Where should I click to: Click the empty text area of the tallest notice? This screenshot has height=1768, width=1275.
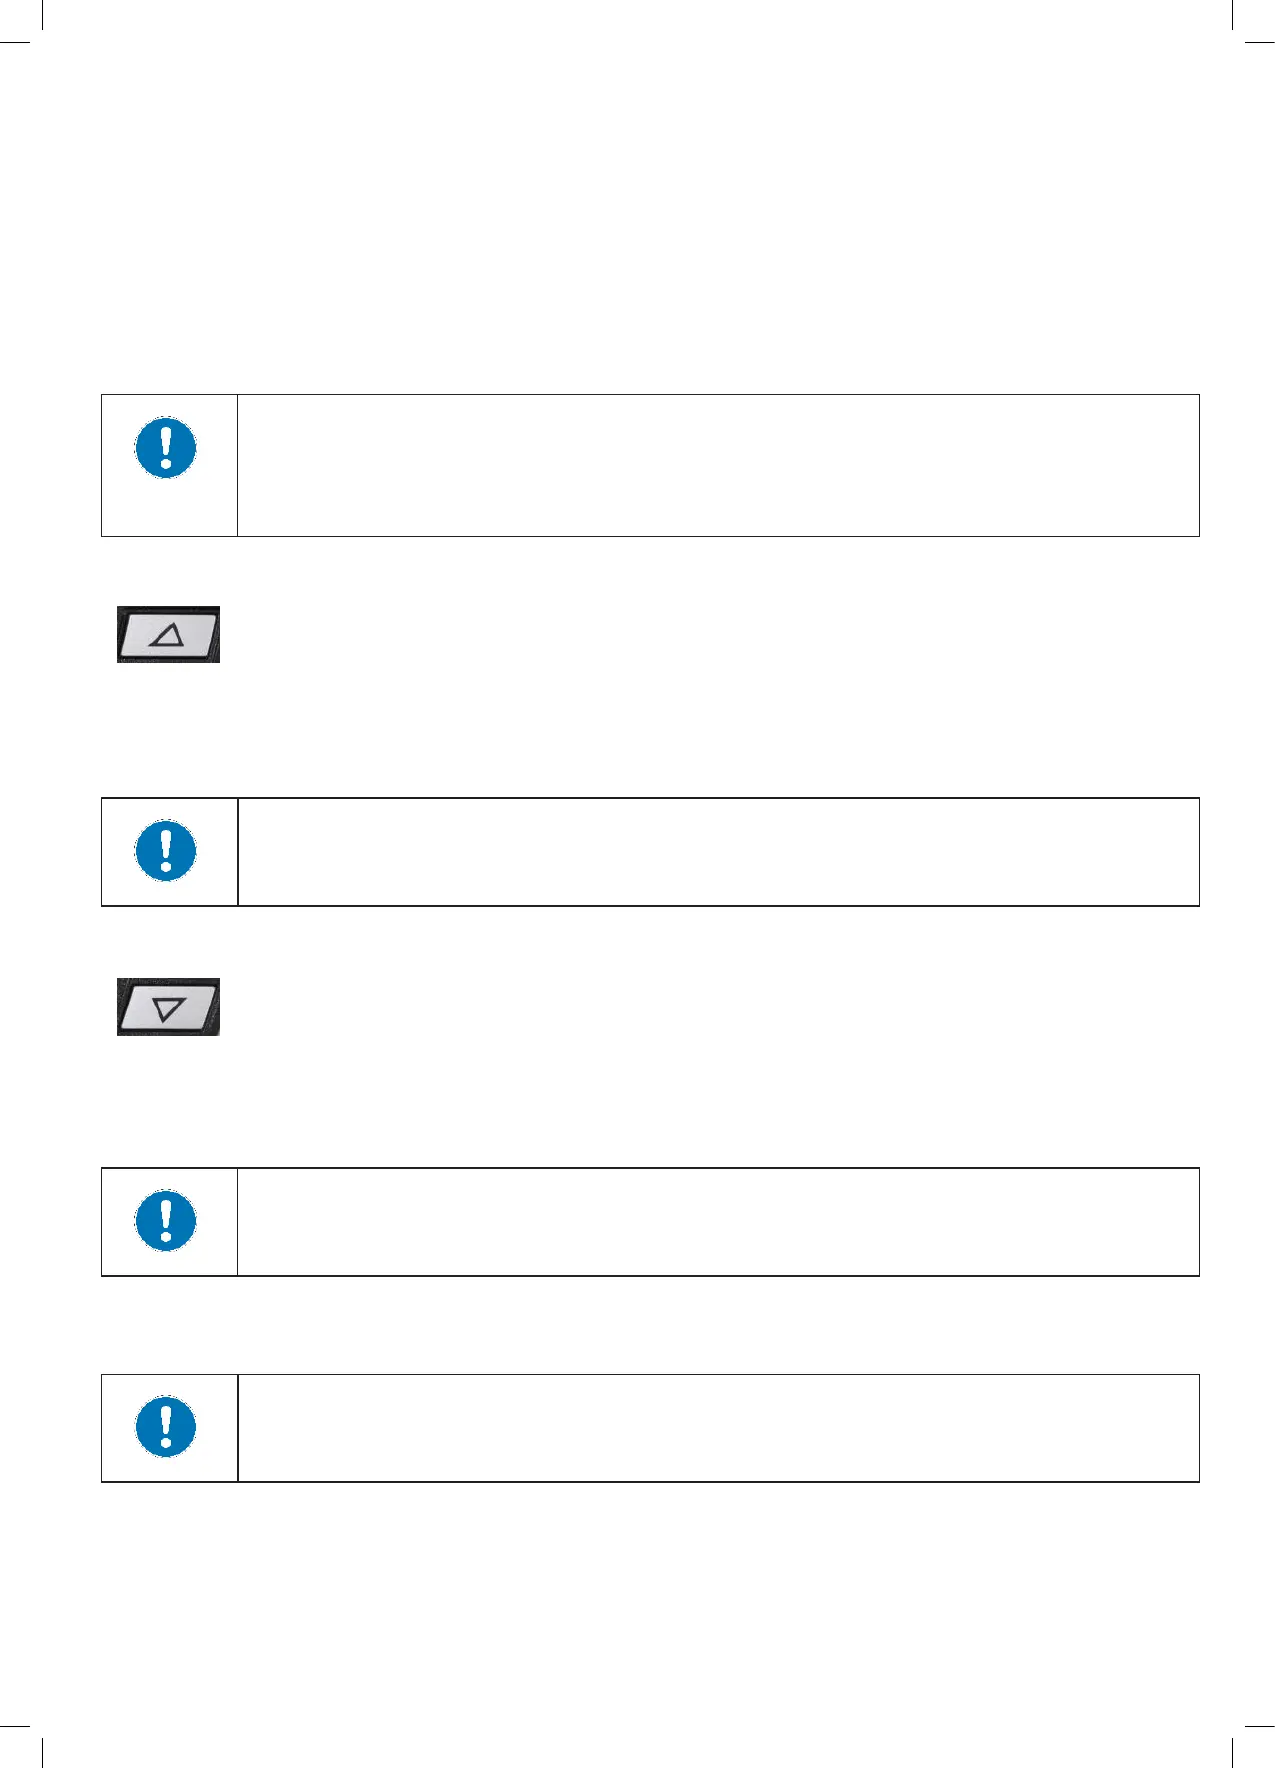tap(717, 465)
